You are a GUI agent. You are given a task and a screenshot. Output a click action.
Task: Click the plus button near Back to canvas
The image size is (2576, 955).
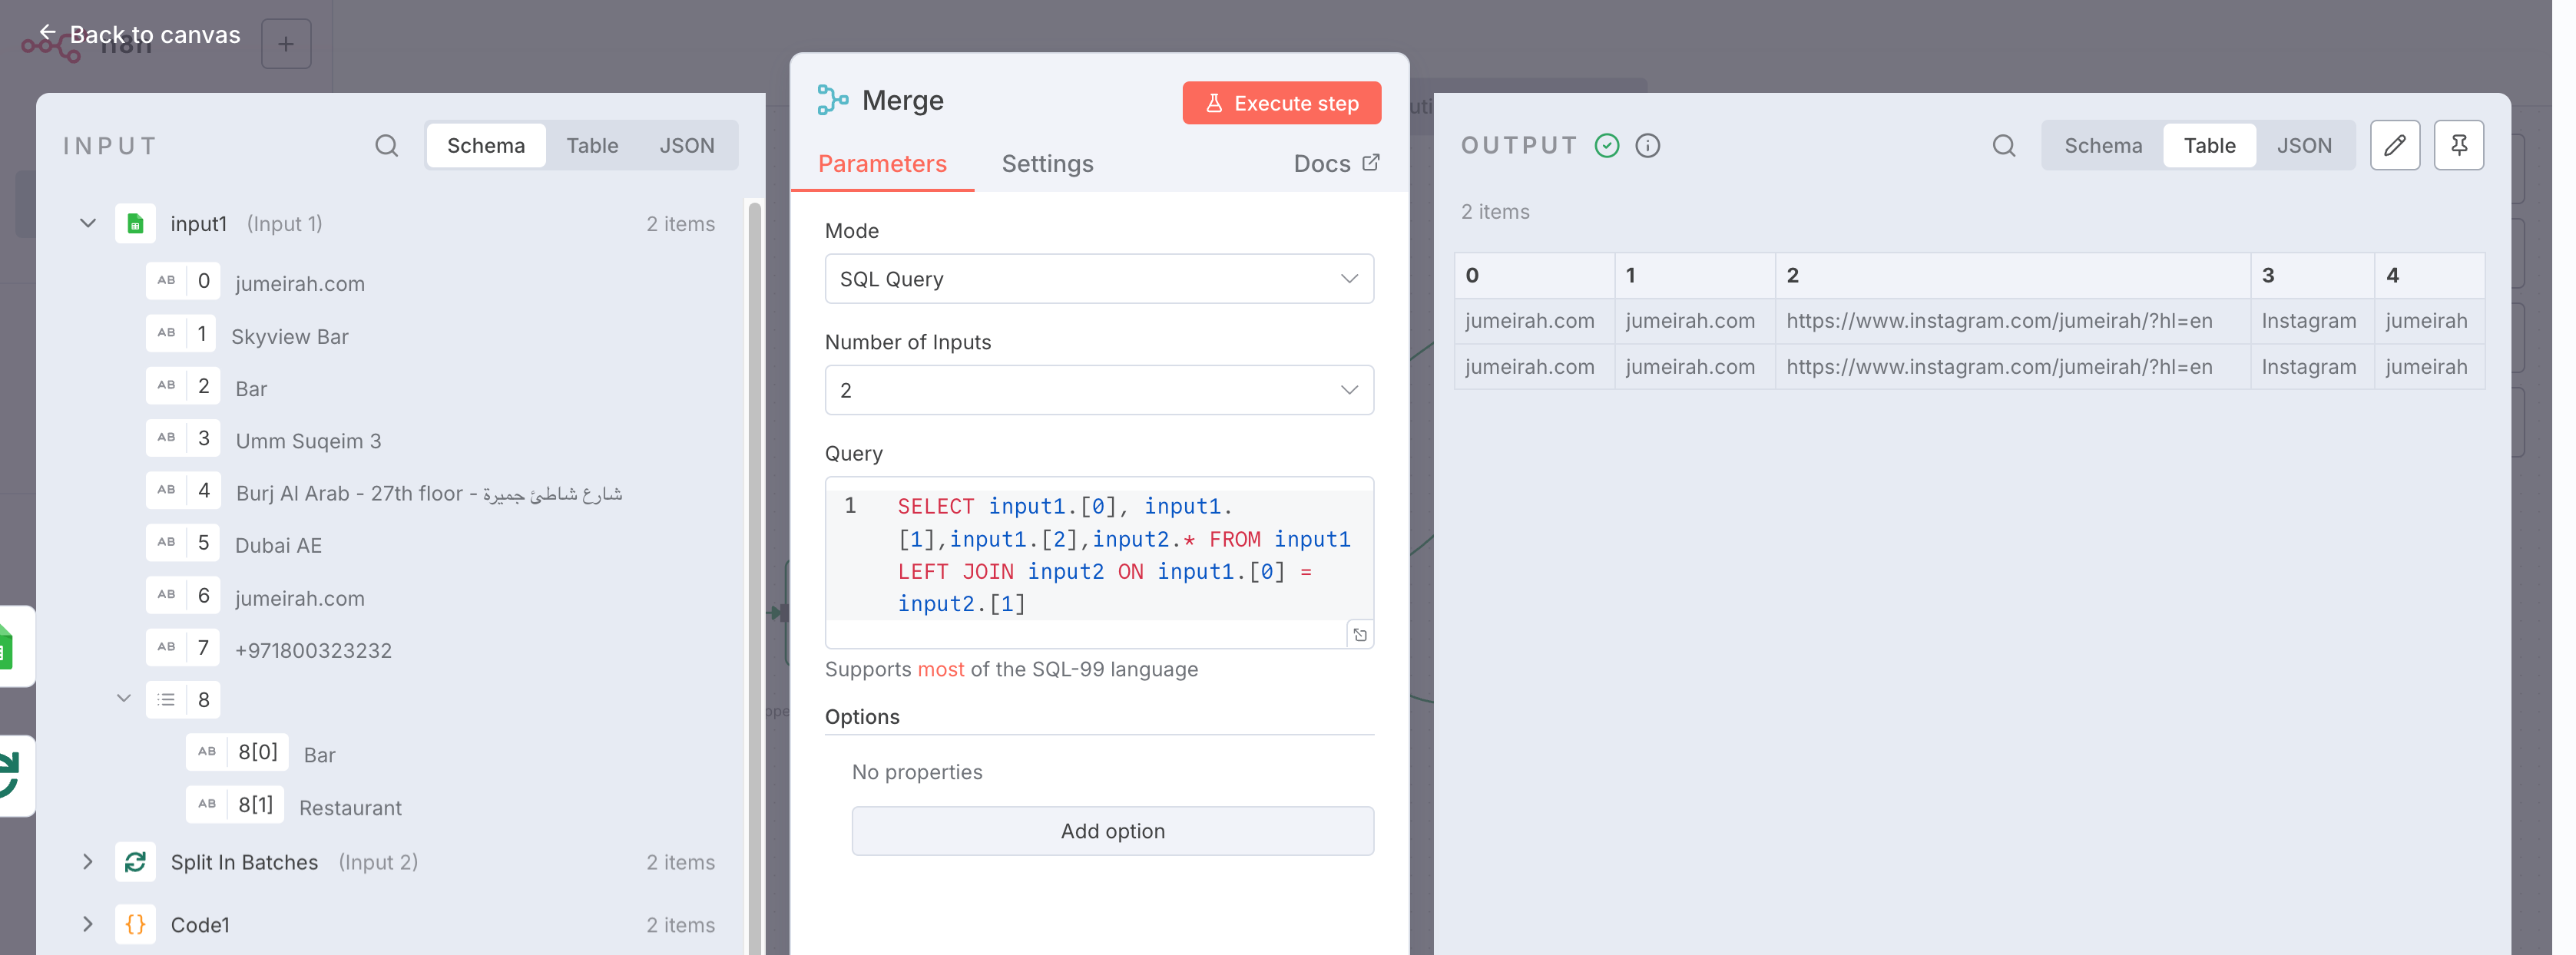click(286, 44)
